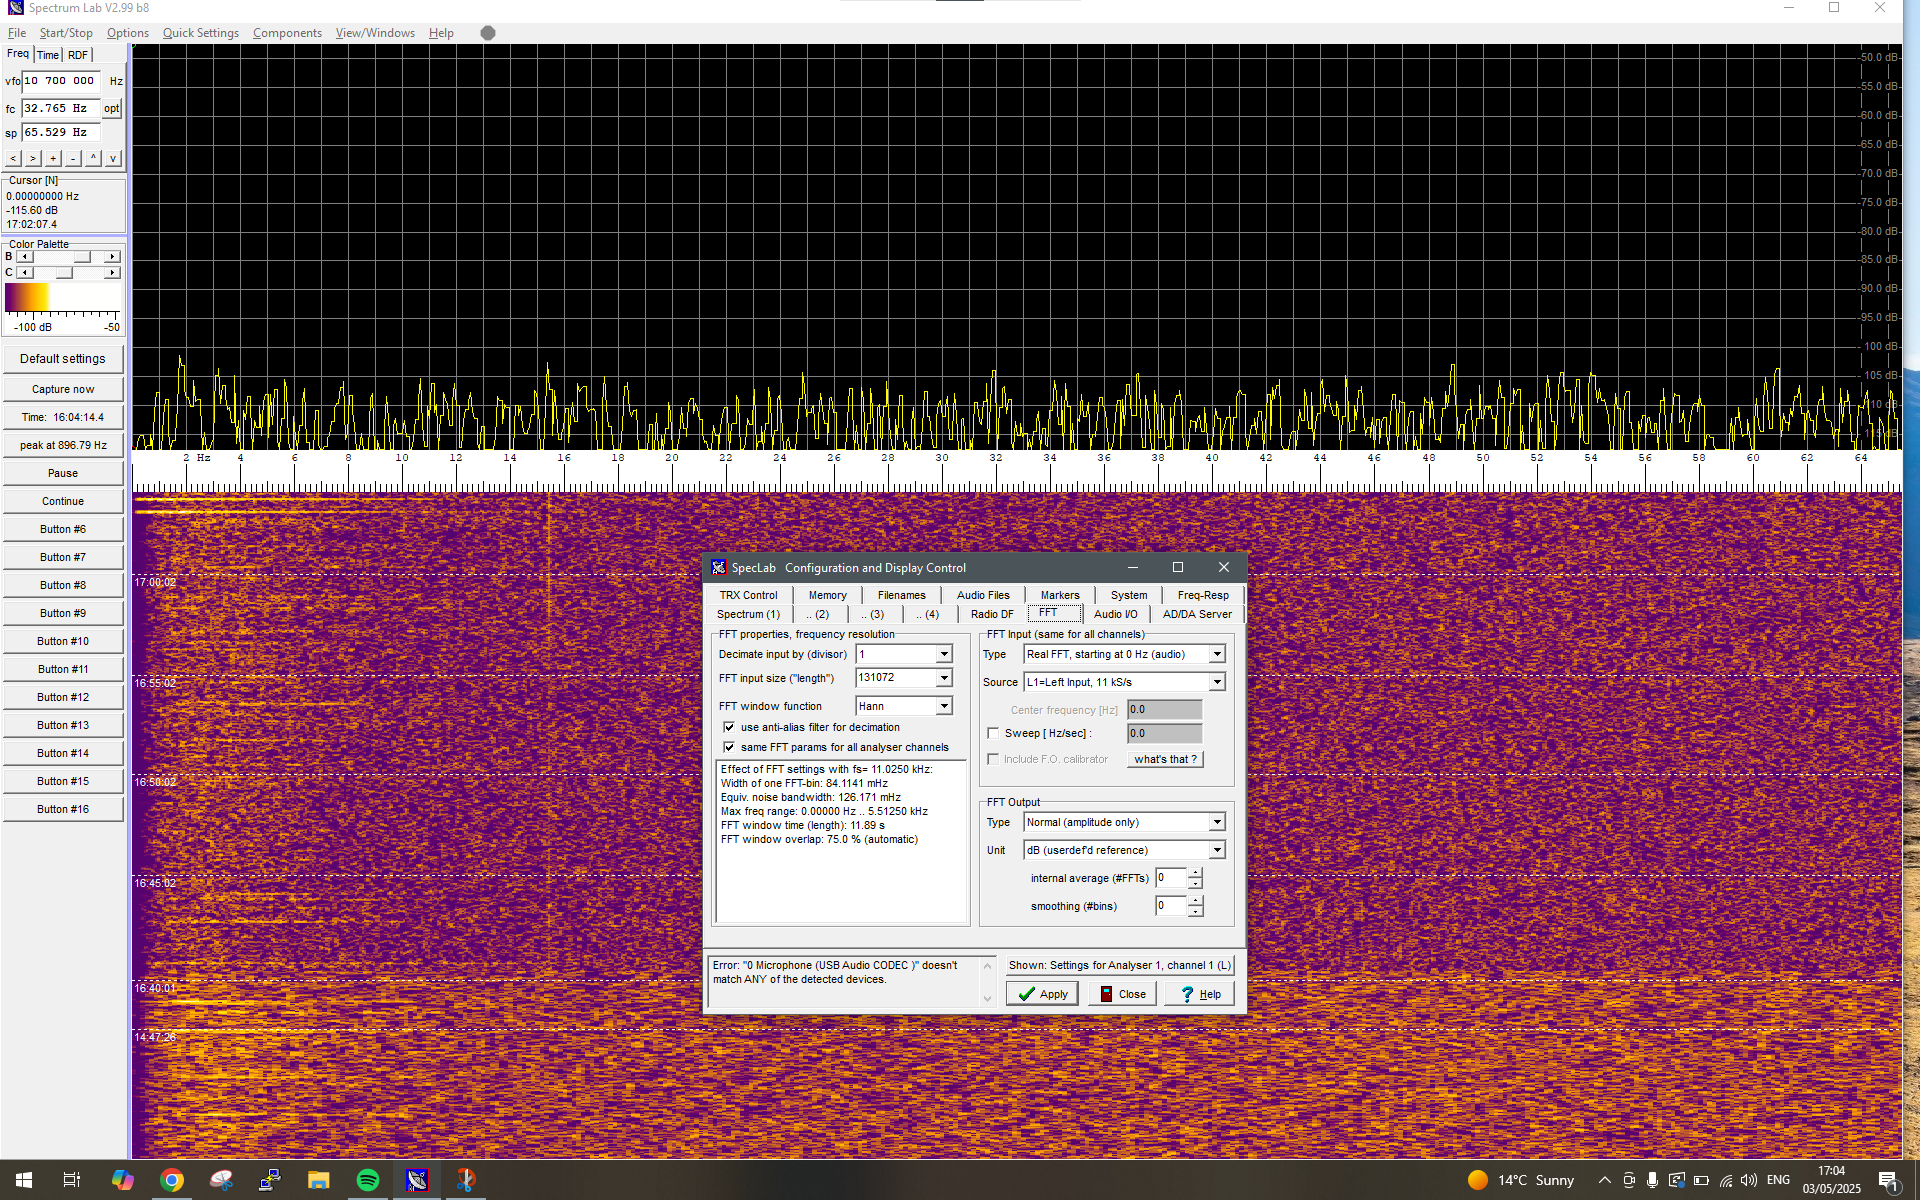
Task: Open the File menu
Action: pos(17,33)
